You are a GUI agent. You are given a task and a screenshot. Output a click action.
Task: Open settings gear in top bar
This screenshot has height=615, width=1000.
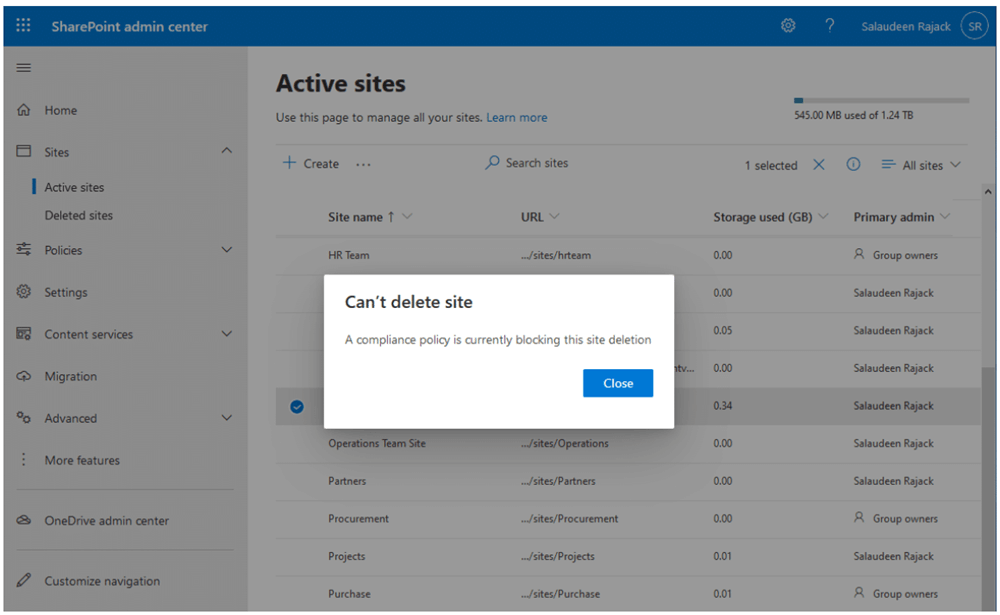[x=788, y=26]
